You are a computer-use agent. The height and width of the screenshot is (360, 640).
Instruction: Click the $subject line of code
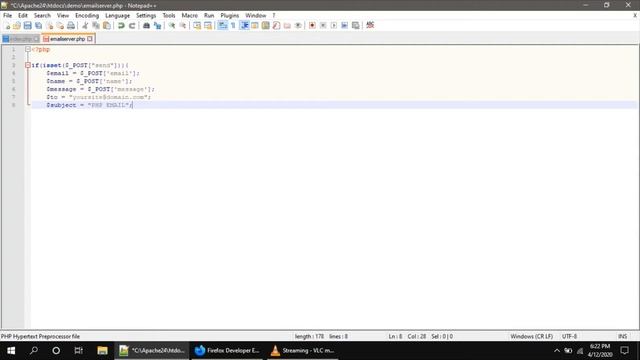point(334,105)
